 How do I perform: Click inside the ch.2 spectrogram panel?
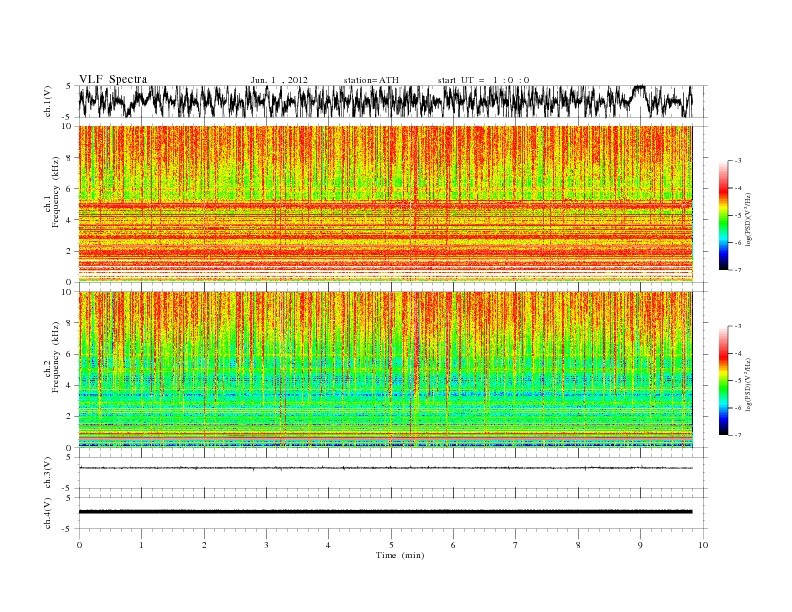[x=385, y=369]
